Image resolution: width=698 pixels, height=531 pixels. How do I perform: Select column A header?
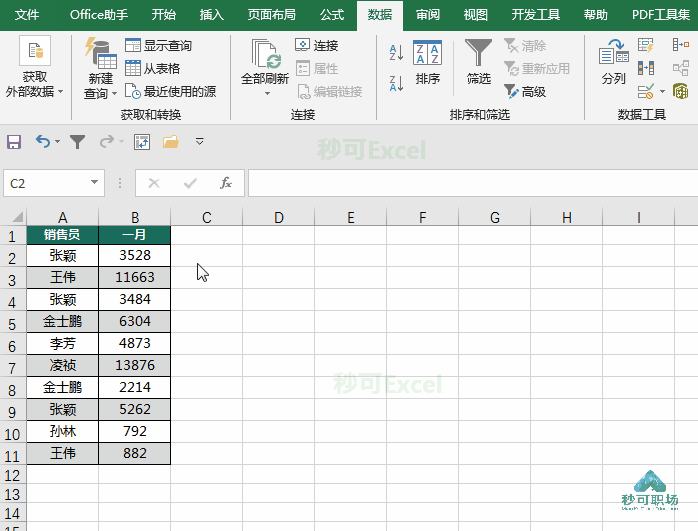[62, 218]
